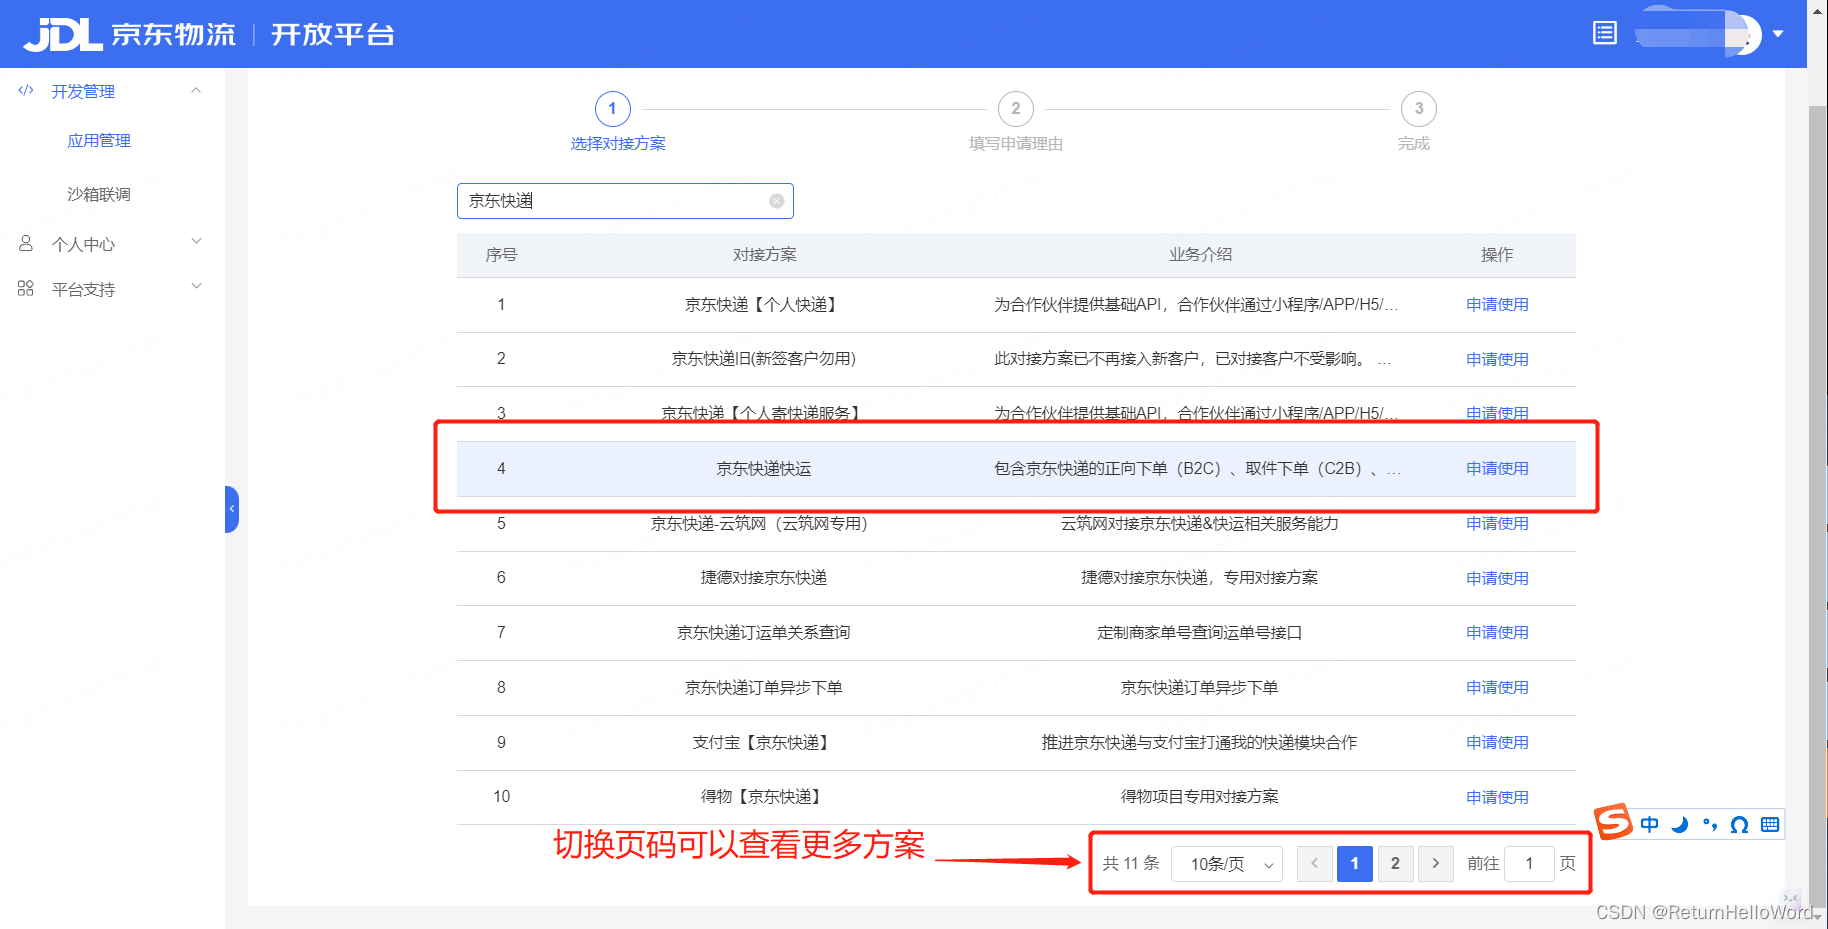Click 申请使用 for 得物【京东快递】
This screenshot has width=1828, height=929.
tap(1497, 798)
